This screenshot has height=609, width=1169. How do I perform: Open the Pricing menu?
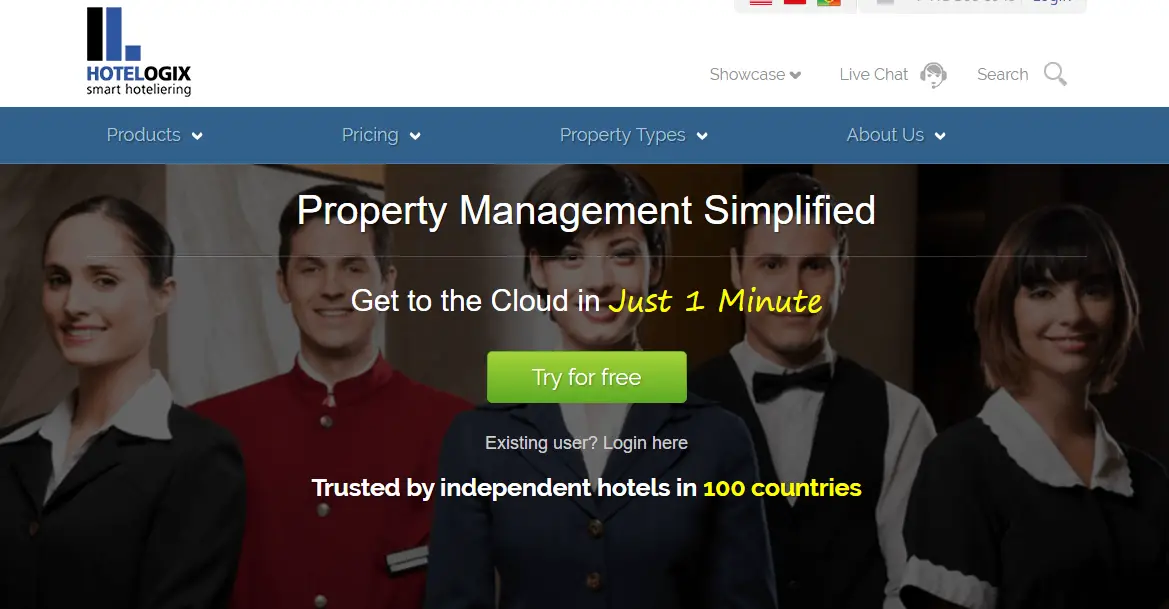click(x=370, y=135)
